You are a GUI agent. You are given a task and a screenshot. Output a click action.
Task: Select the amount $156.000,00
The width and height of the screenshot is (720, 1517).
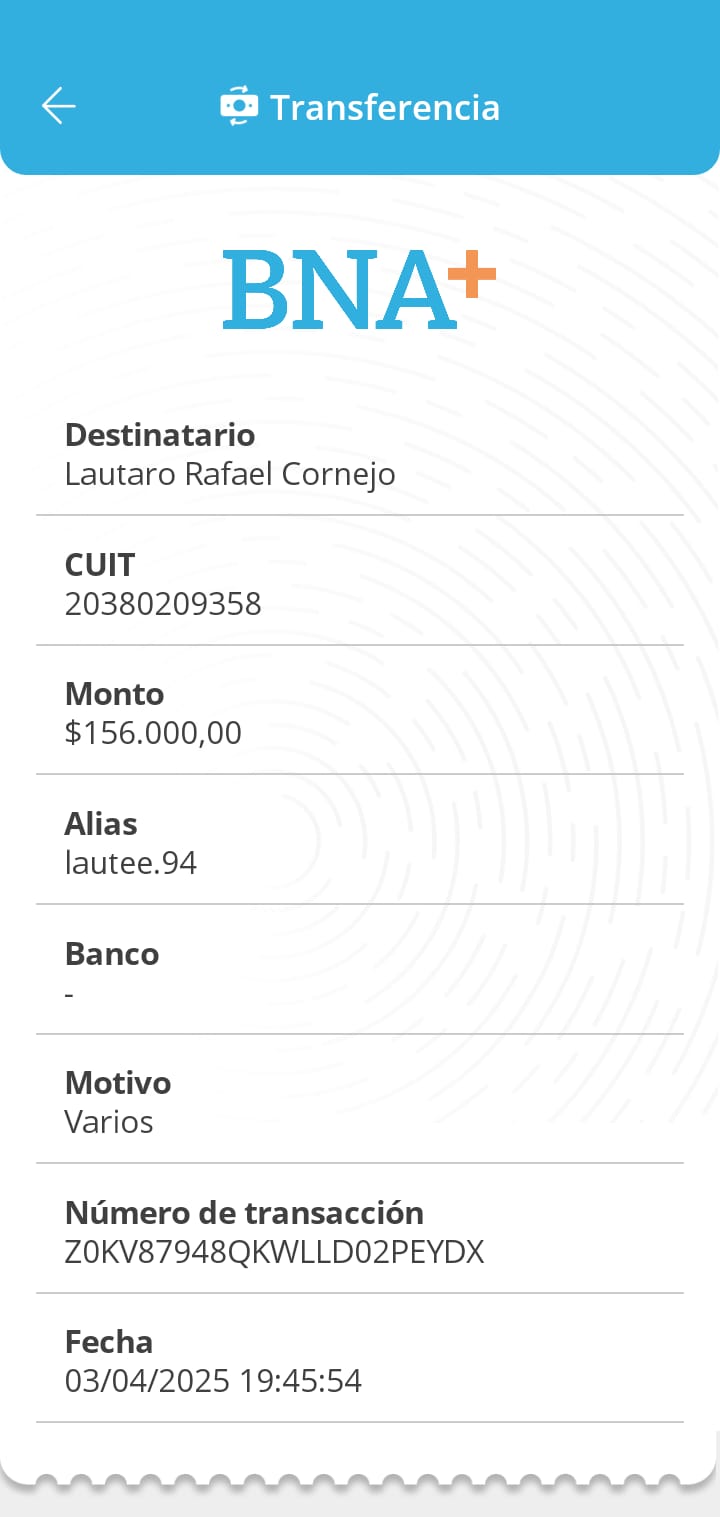point(153,733)
